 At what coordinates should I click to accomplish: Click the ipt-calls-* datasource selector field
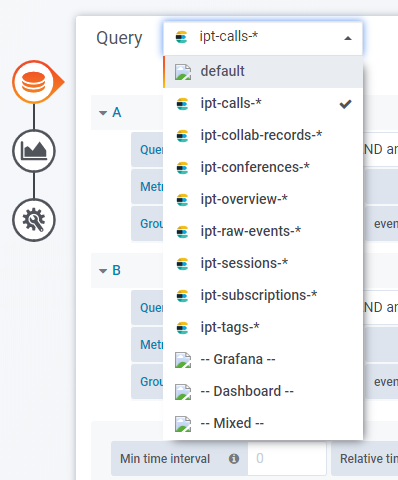point(263,38)
